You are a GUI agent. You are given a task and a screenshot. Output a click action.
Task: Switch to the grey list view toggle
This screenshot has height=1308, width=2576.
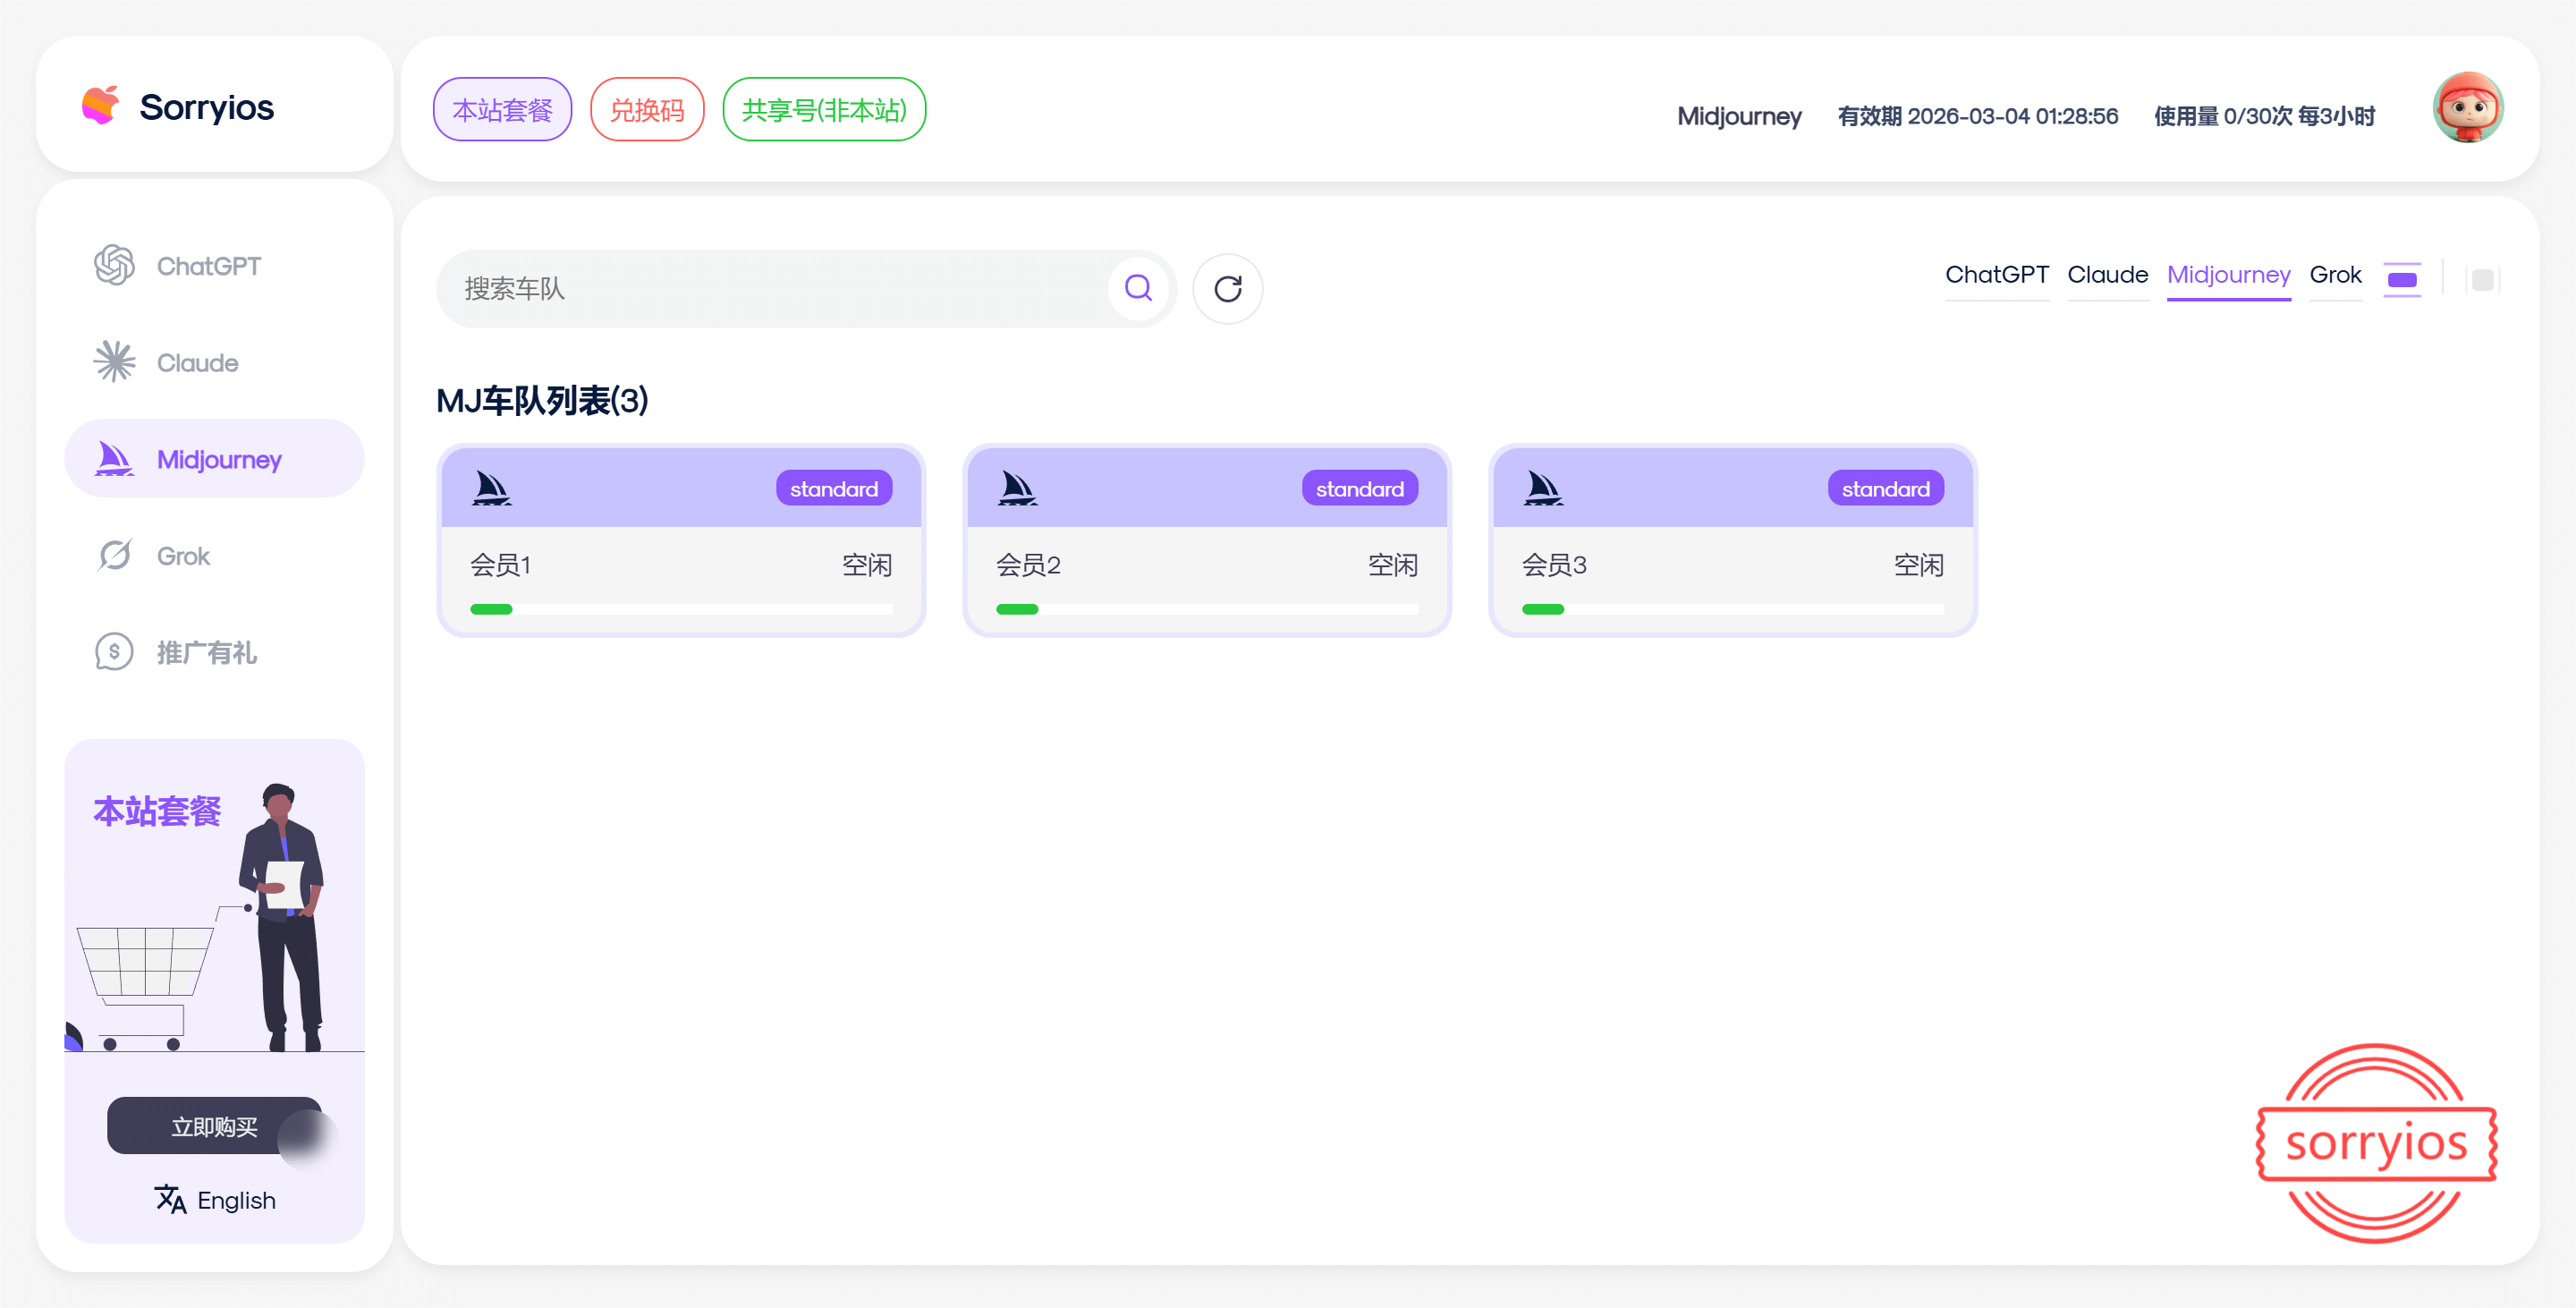2482,279
